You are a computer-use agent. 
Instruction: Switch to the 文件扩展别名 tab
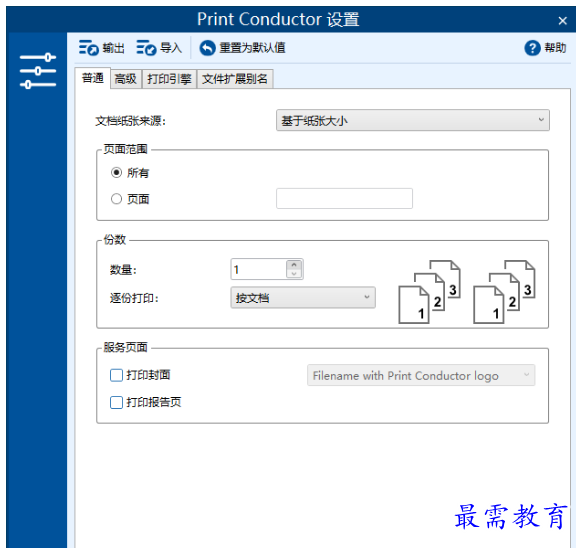(235, 79)
